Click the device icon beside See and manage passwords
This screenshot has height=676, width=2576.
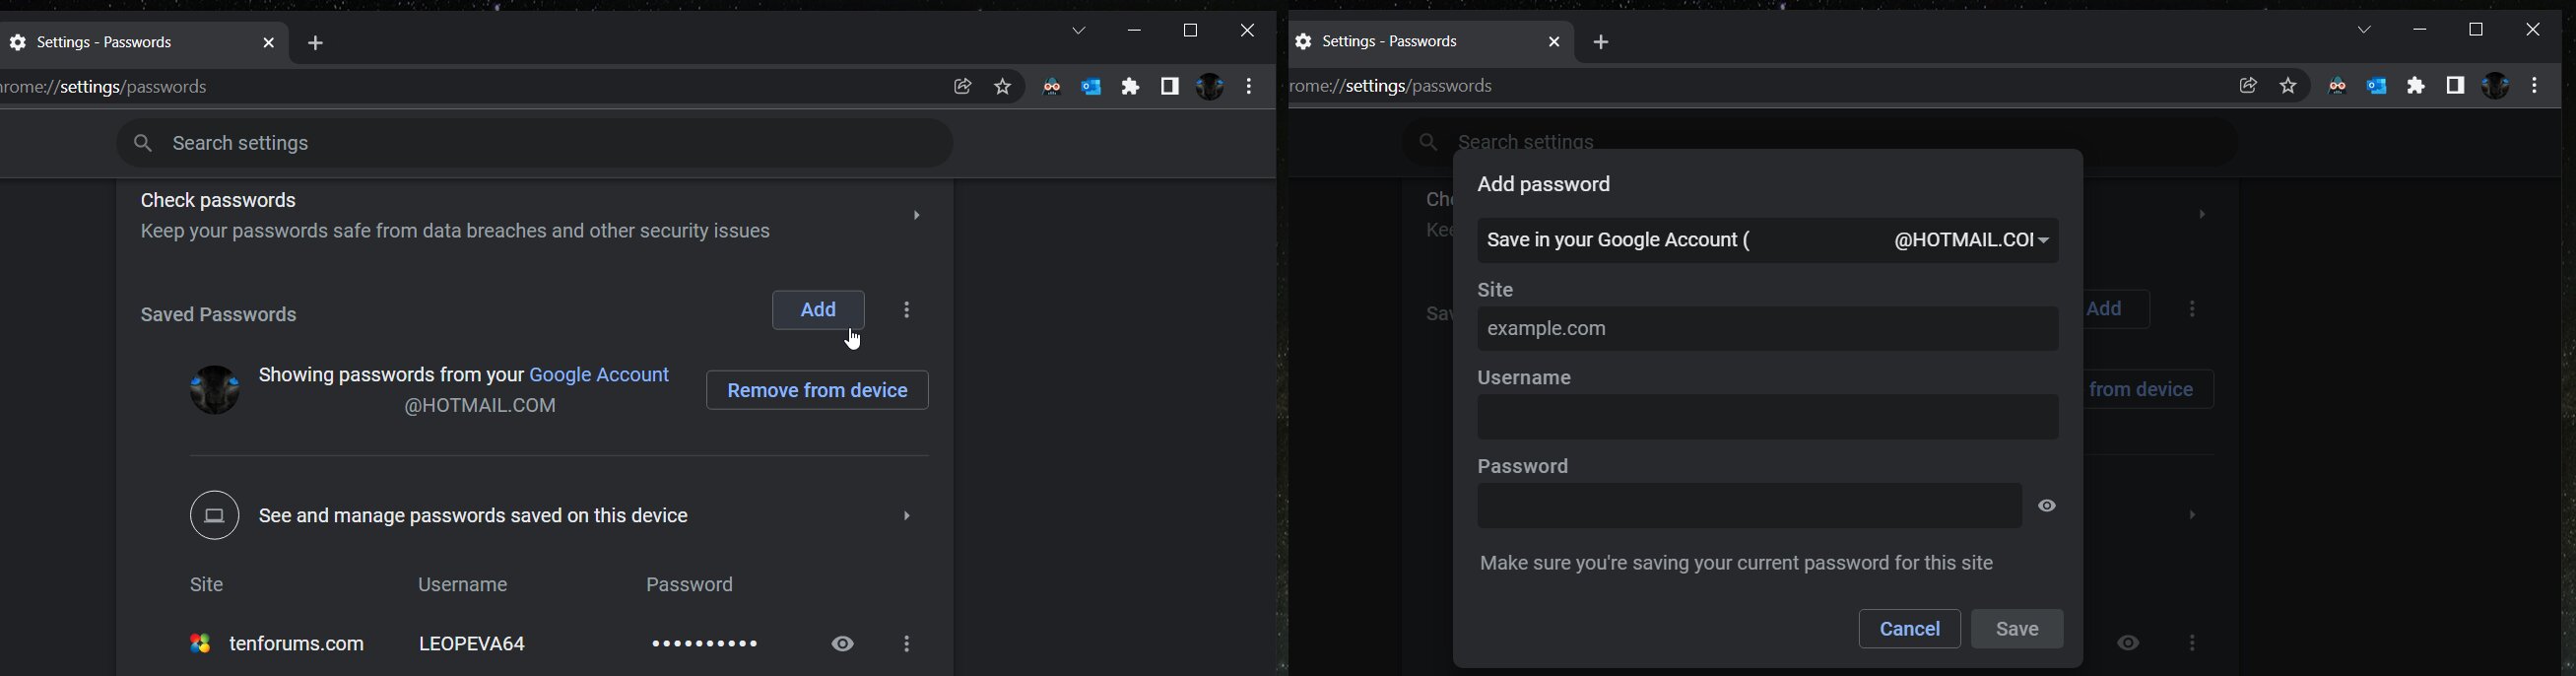[x=214, y=516]
